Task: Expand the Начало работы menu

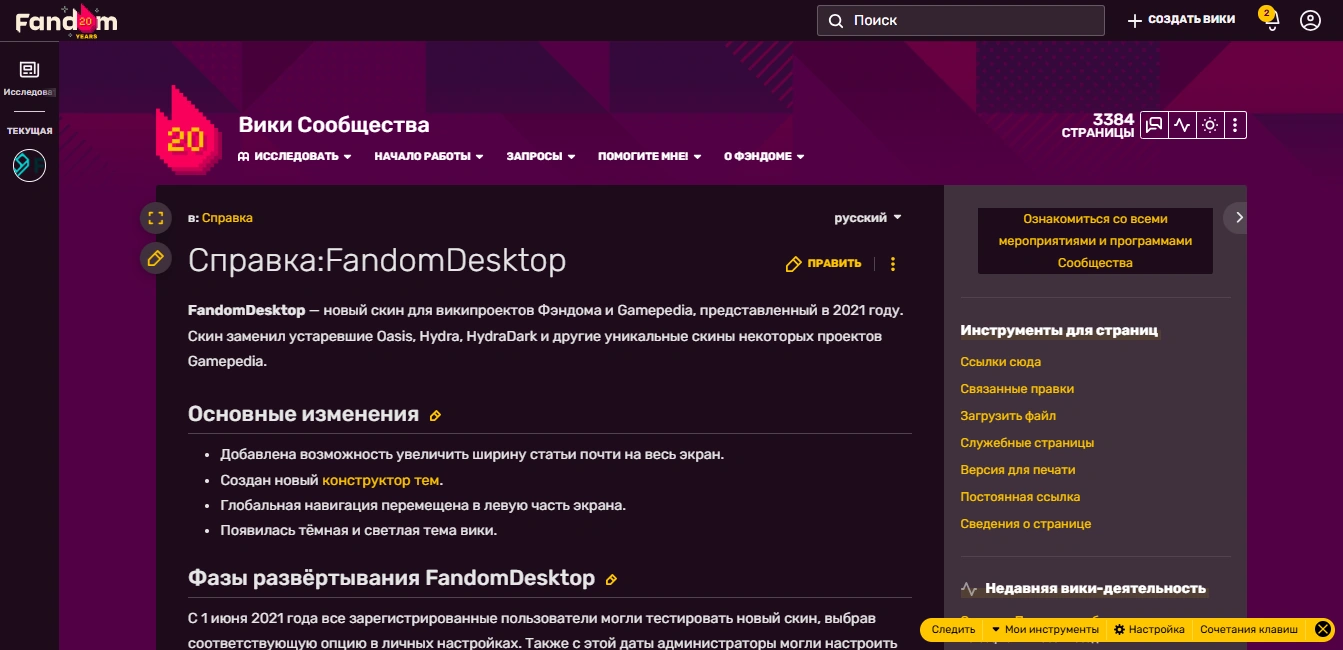Action: [429, 156]
